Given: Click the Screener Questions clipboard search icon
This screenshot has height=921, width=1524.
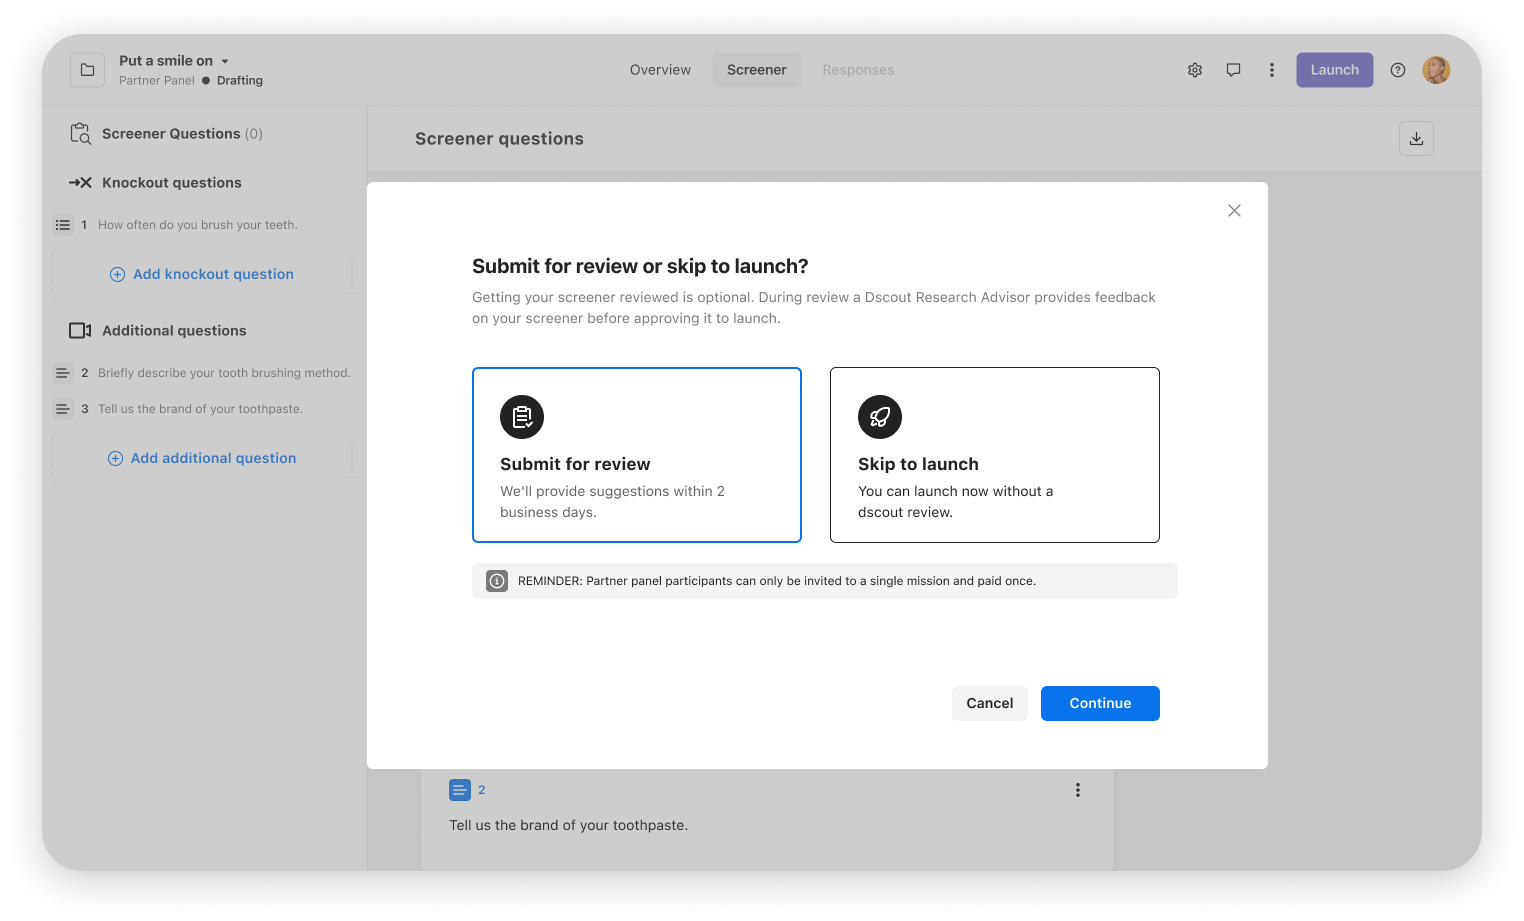Looking at the screenshot, I should (80, 133).
